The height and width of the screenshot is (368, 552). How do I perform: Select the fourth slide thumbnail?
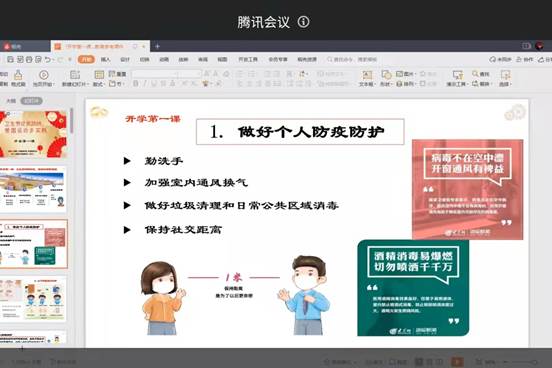point(33,299)
